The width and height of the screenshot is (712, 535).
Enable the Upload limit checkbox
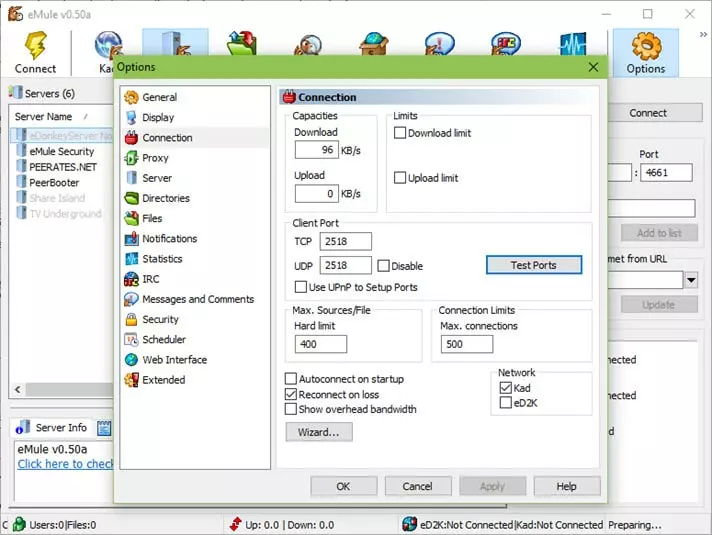pos(400,178)
